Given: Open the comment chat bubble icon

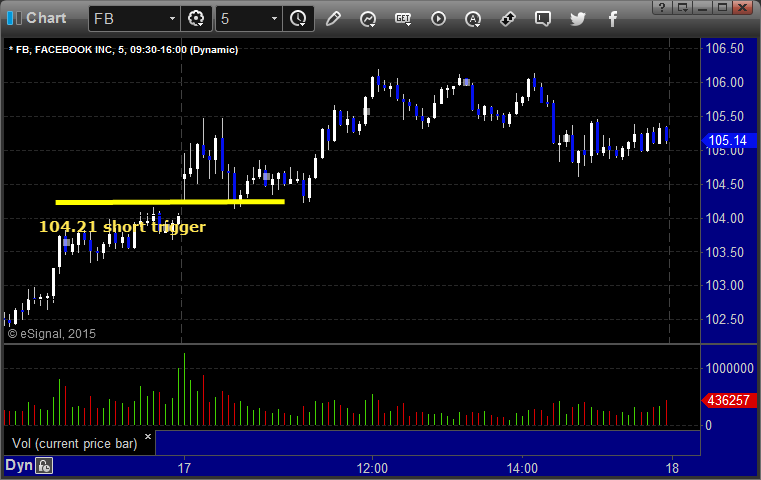Looking at the screenshot, I should [x=543, y=19].
